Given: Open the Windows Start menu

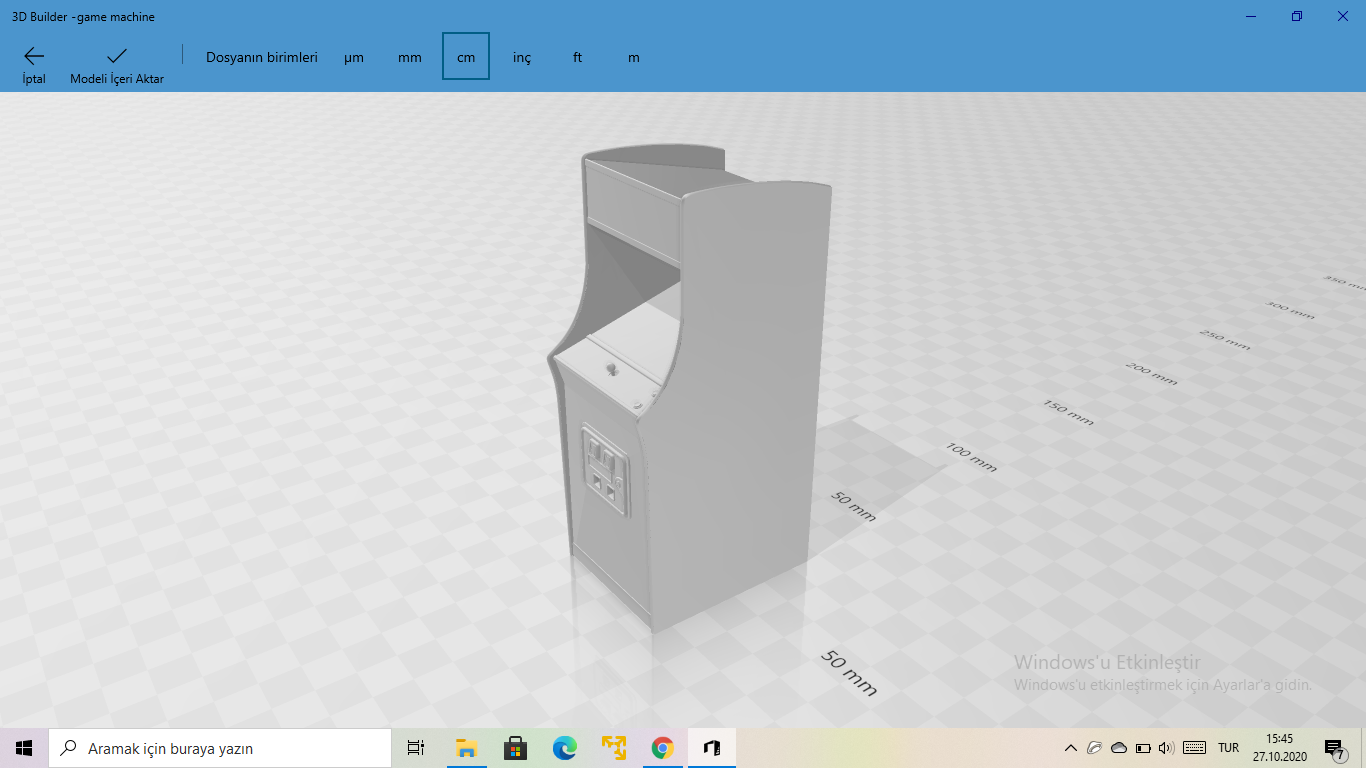Looking at the screenshot, I should (x=24, y=748).
